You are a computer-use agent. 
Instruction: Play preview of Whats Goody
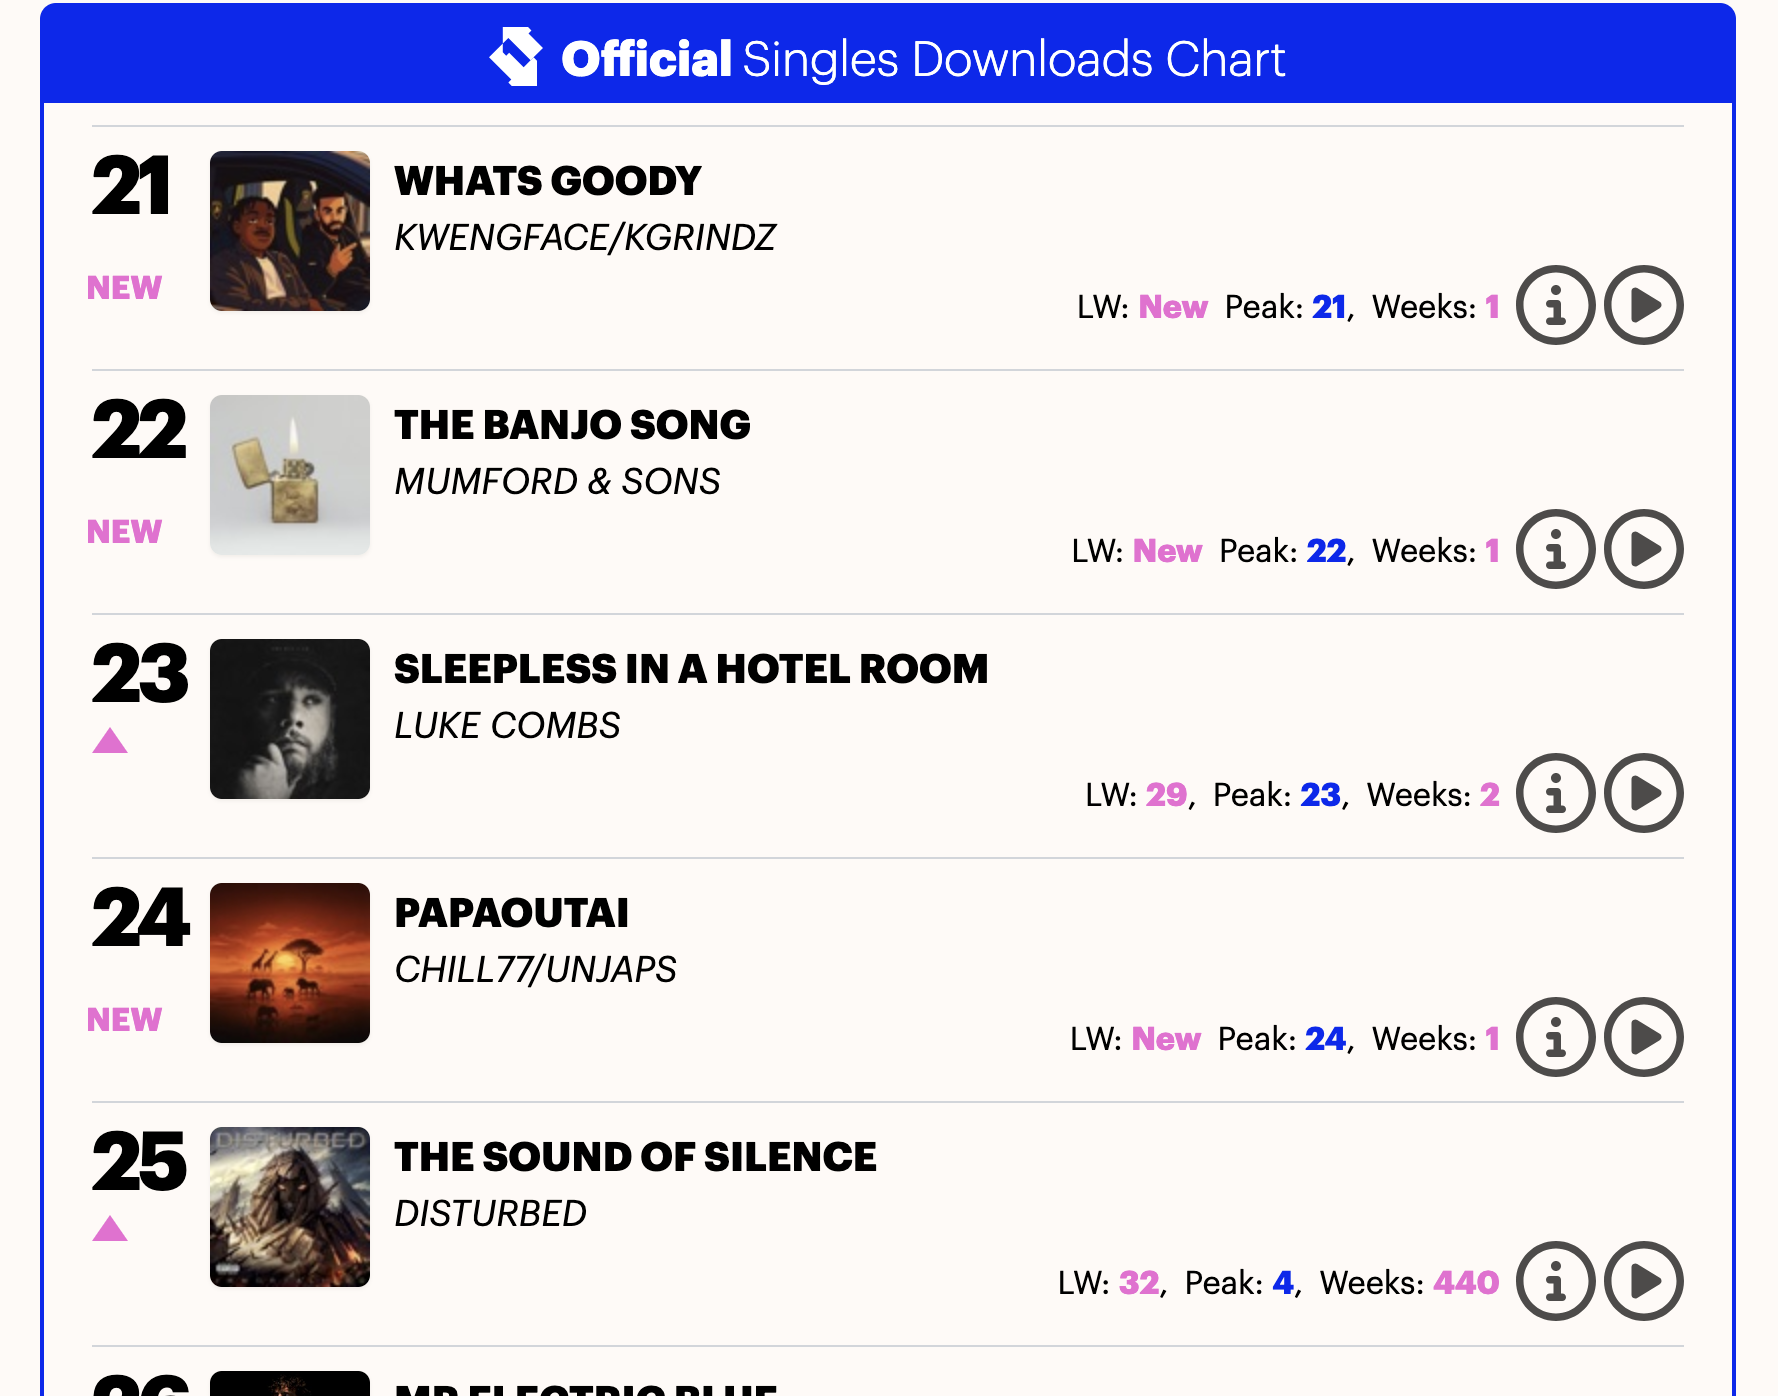(1643, 305)
